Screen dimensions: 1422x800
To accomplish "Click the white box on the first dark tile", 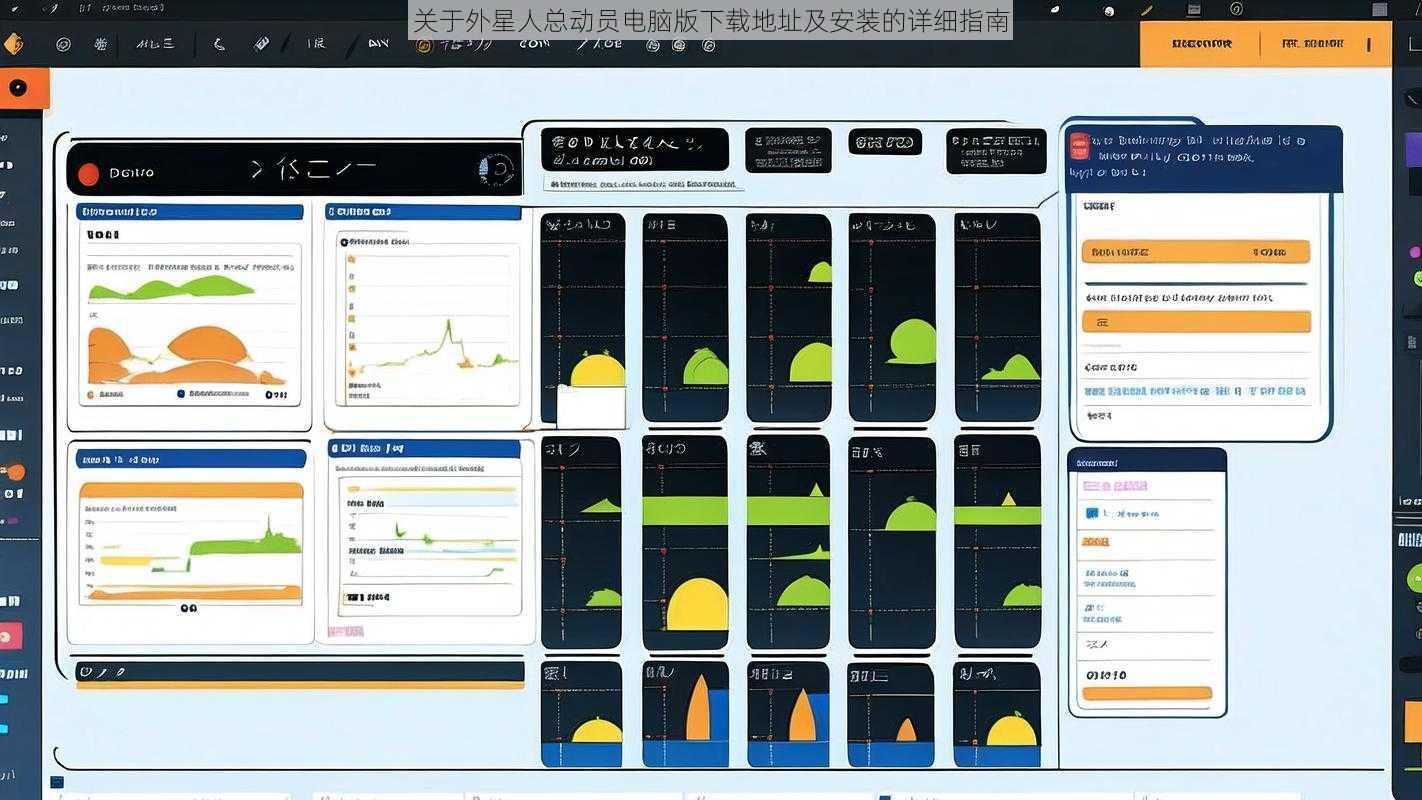I will pos(591,407).
